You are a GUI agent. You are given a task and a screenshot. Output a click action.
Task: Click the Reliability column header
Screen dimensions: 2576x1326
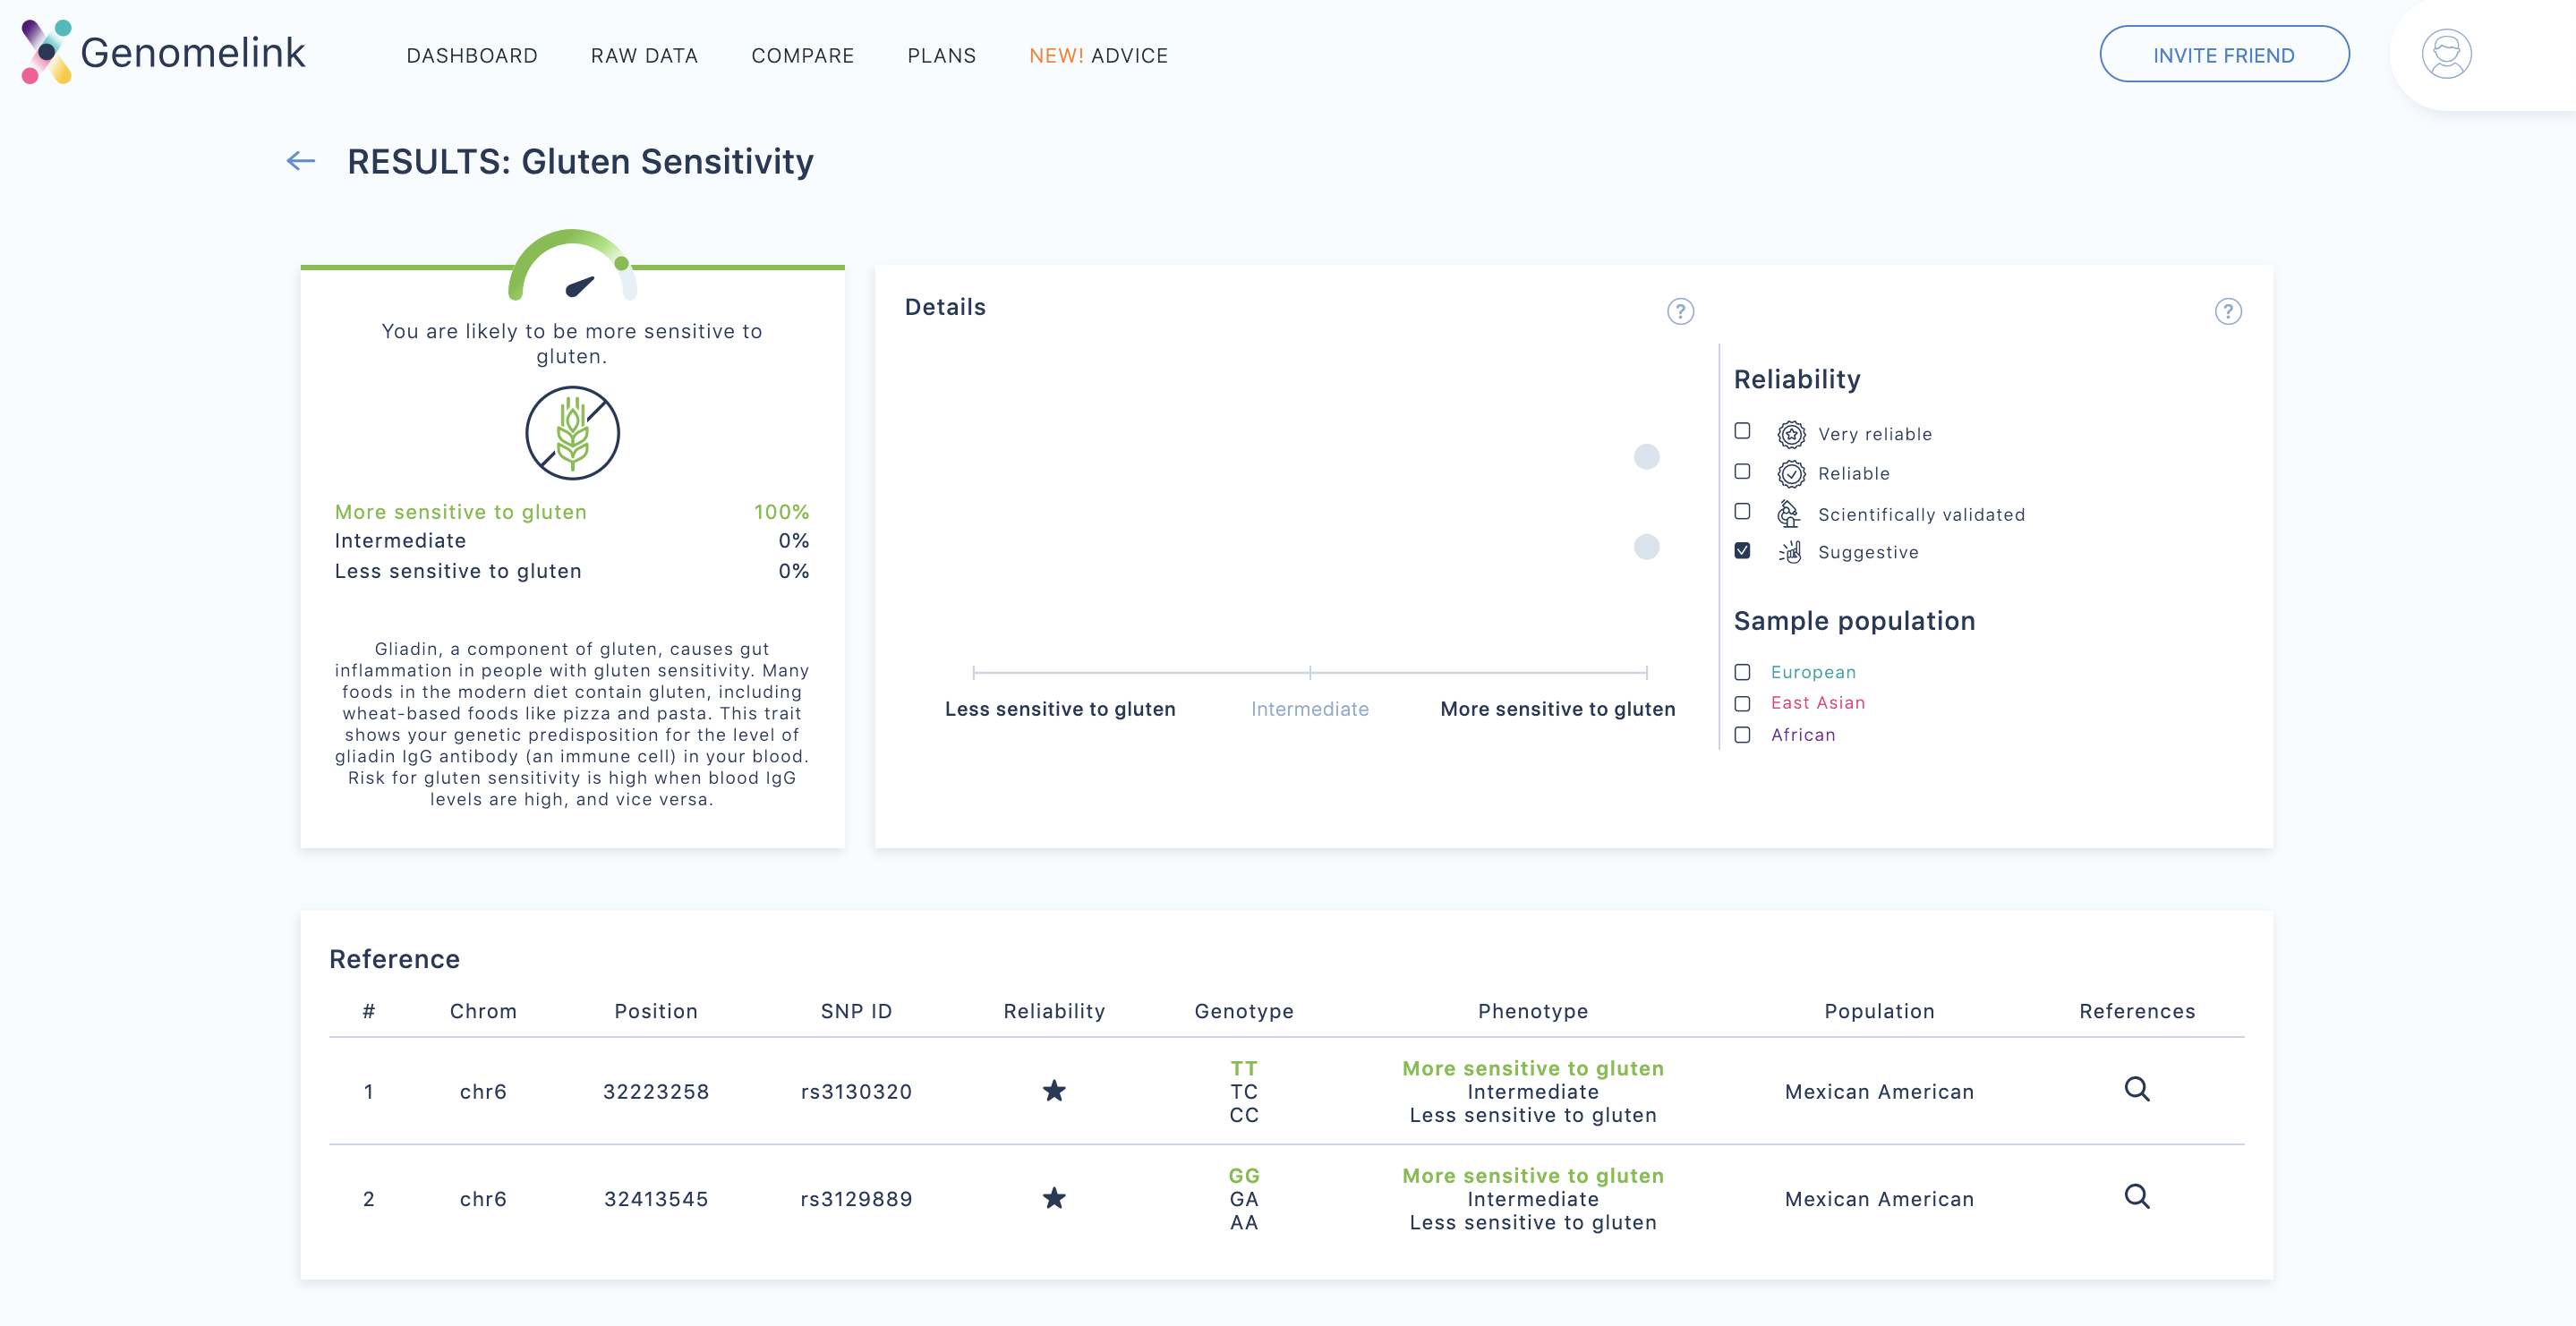point(1054,1011)
